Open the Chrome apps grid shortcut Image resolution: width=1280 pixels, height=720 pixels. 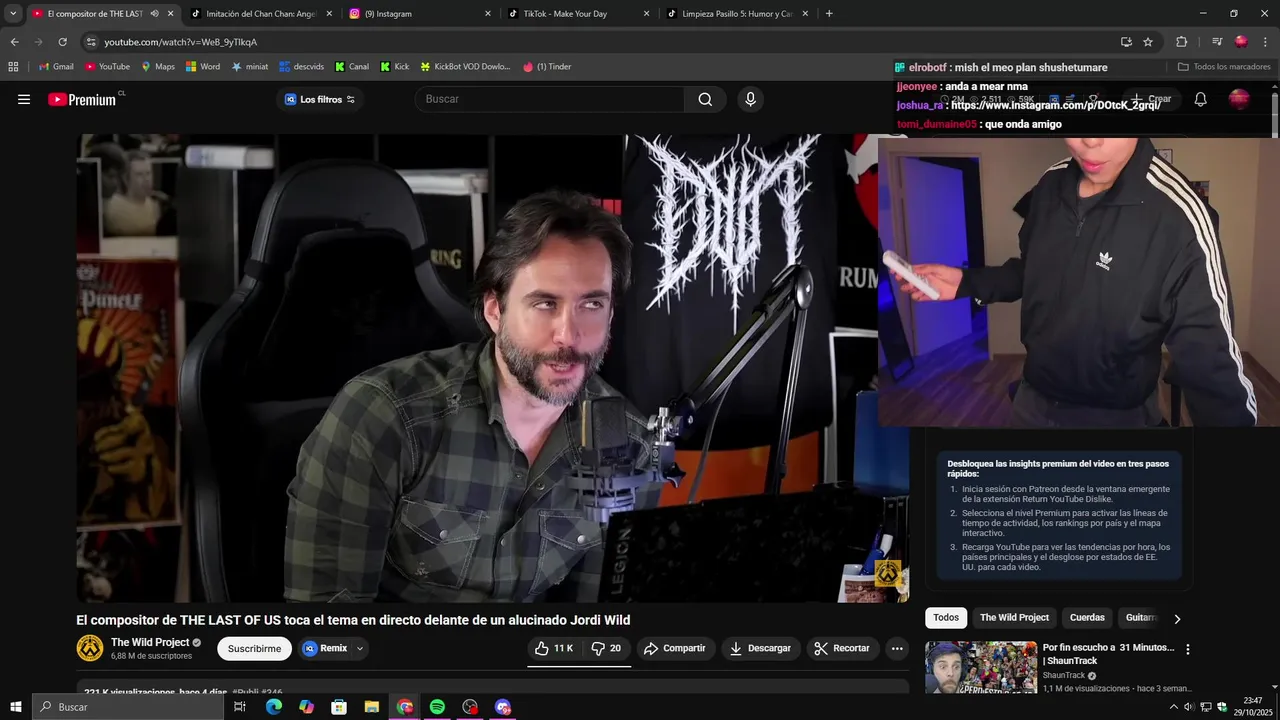click(13, 67)
